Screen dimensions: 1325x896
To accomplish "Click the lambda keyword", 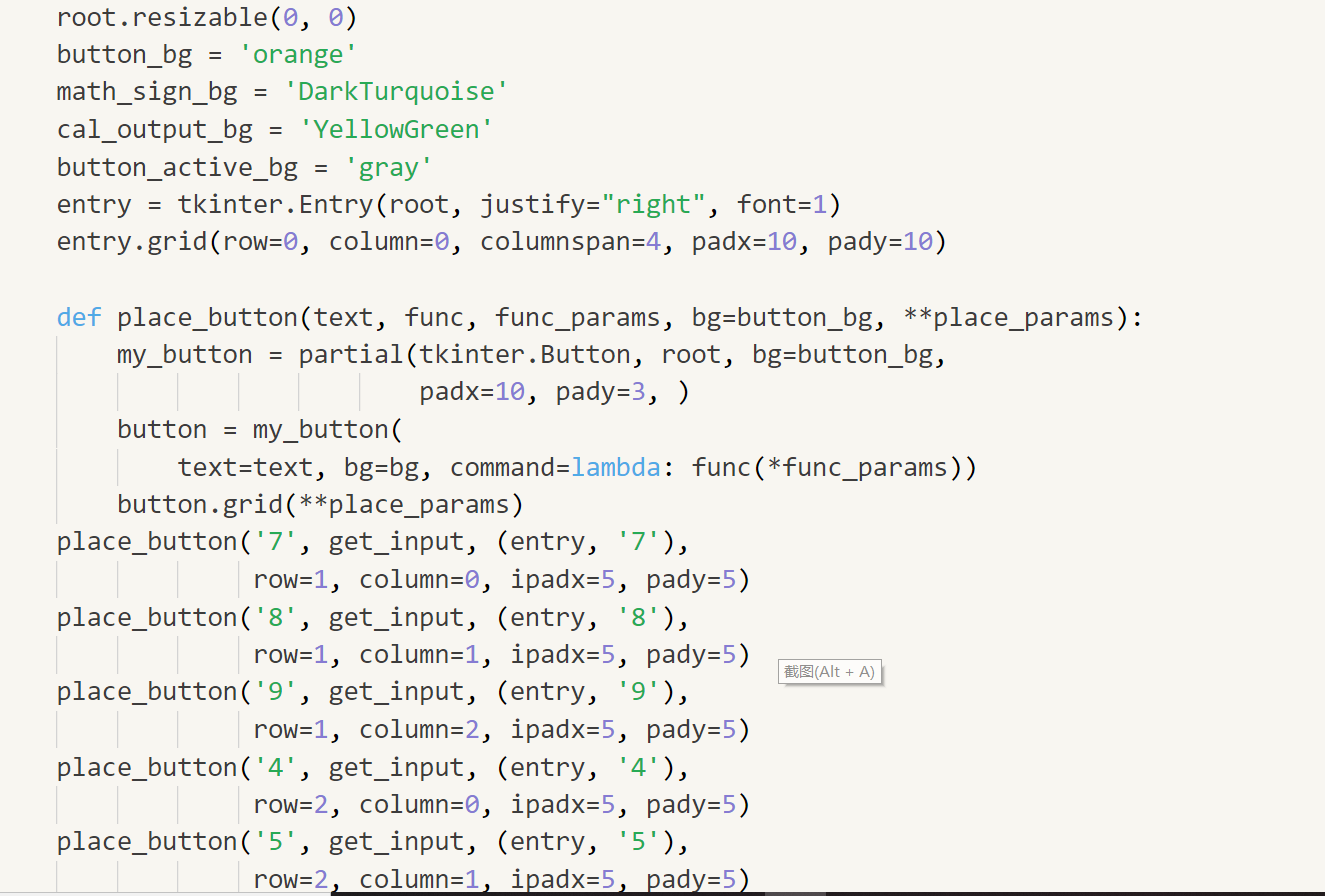I will pyautogui.click(x=615, y=468).
